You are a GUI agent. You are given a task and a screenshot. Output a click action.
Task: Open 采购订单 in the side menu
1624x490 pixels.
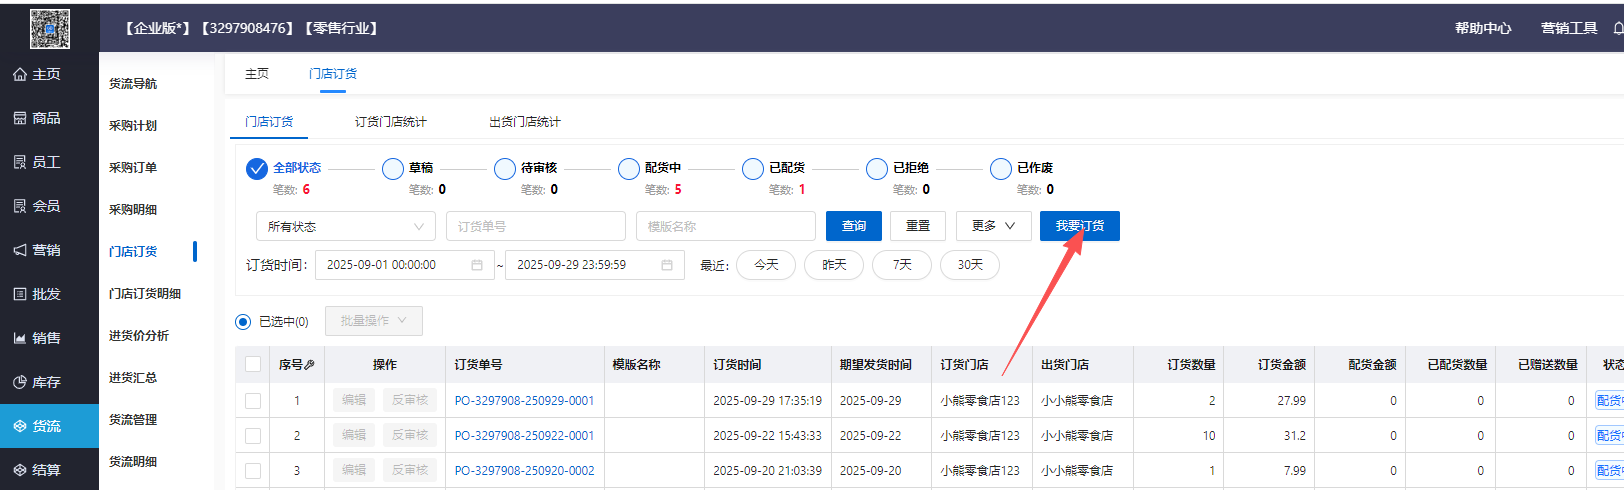click(133, 168)
